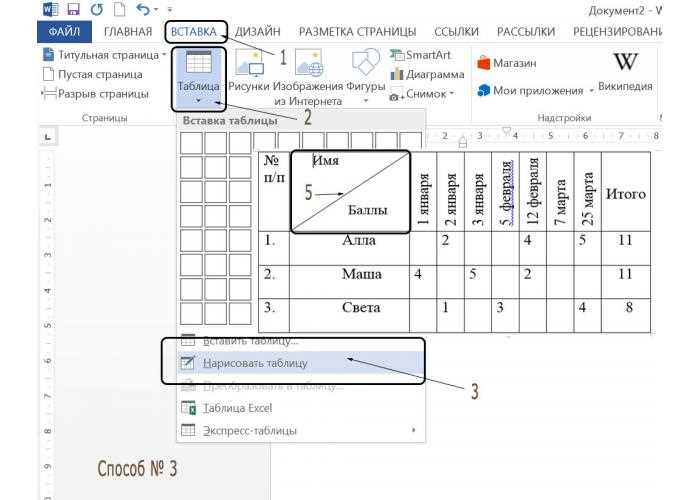The width and height of the screenshot is (700, 500).
Task: Click the Итого column header
Action: (625, 194)
